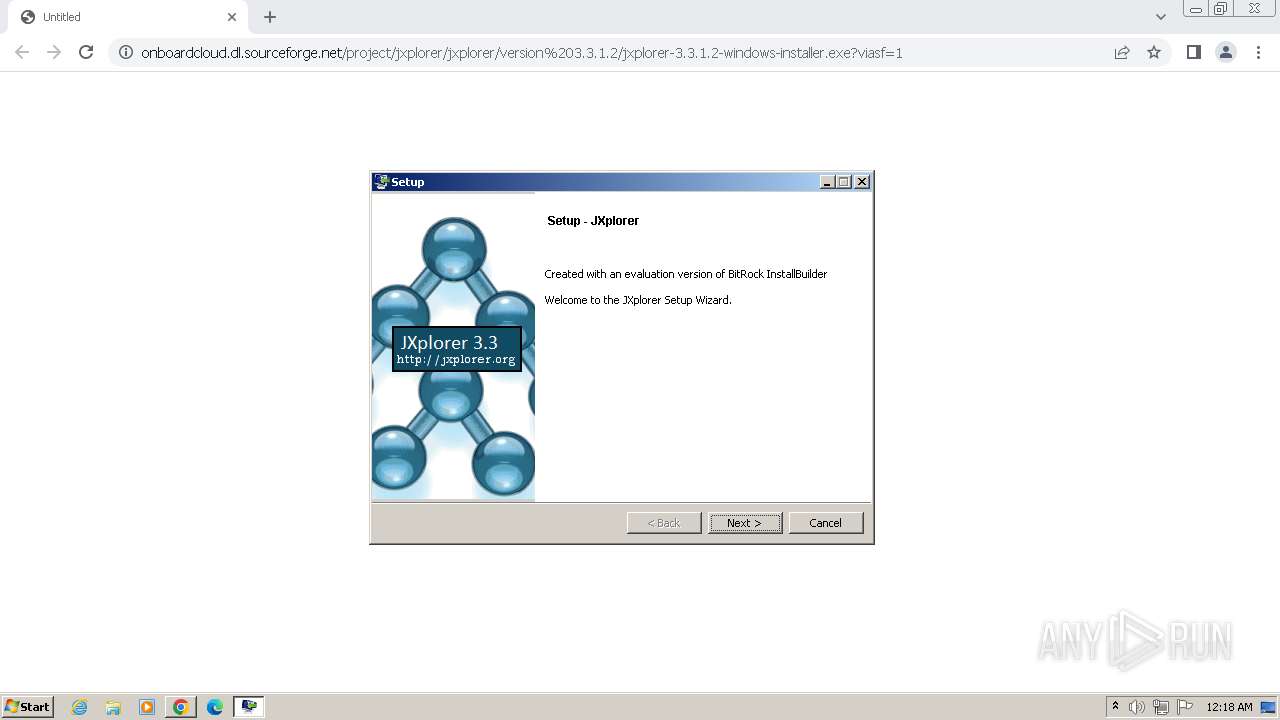Click the sourceforge URL address bar
This screenshot has width=1280, height=720.
click(x=521, y=53)
